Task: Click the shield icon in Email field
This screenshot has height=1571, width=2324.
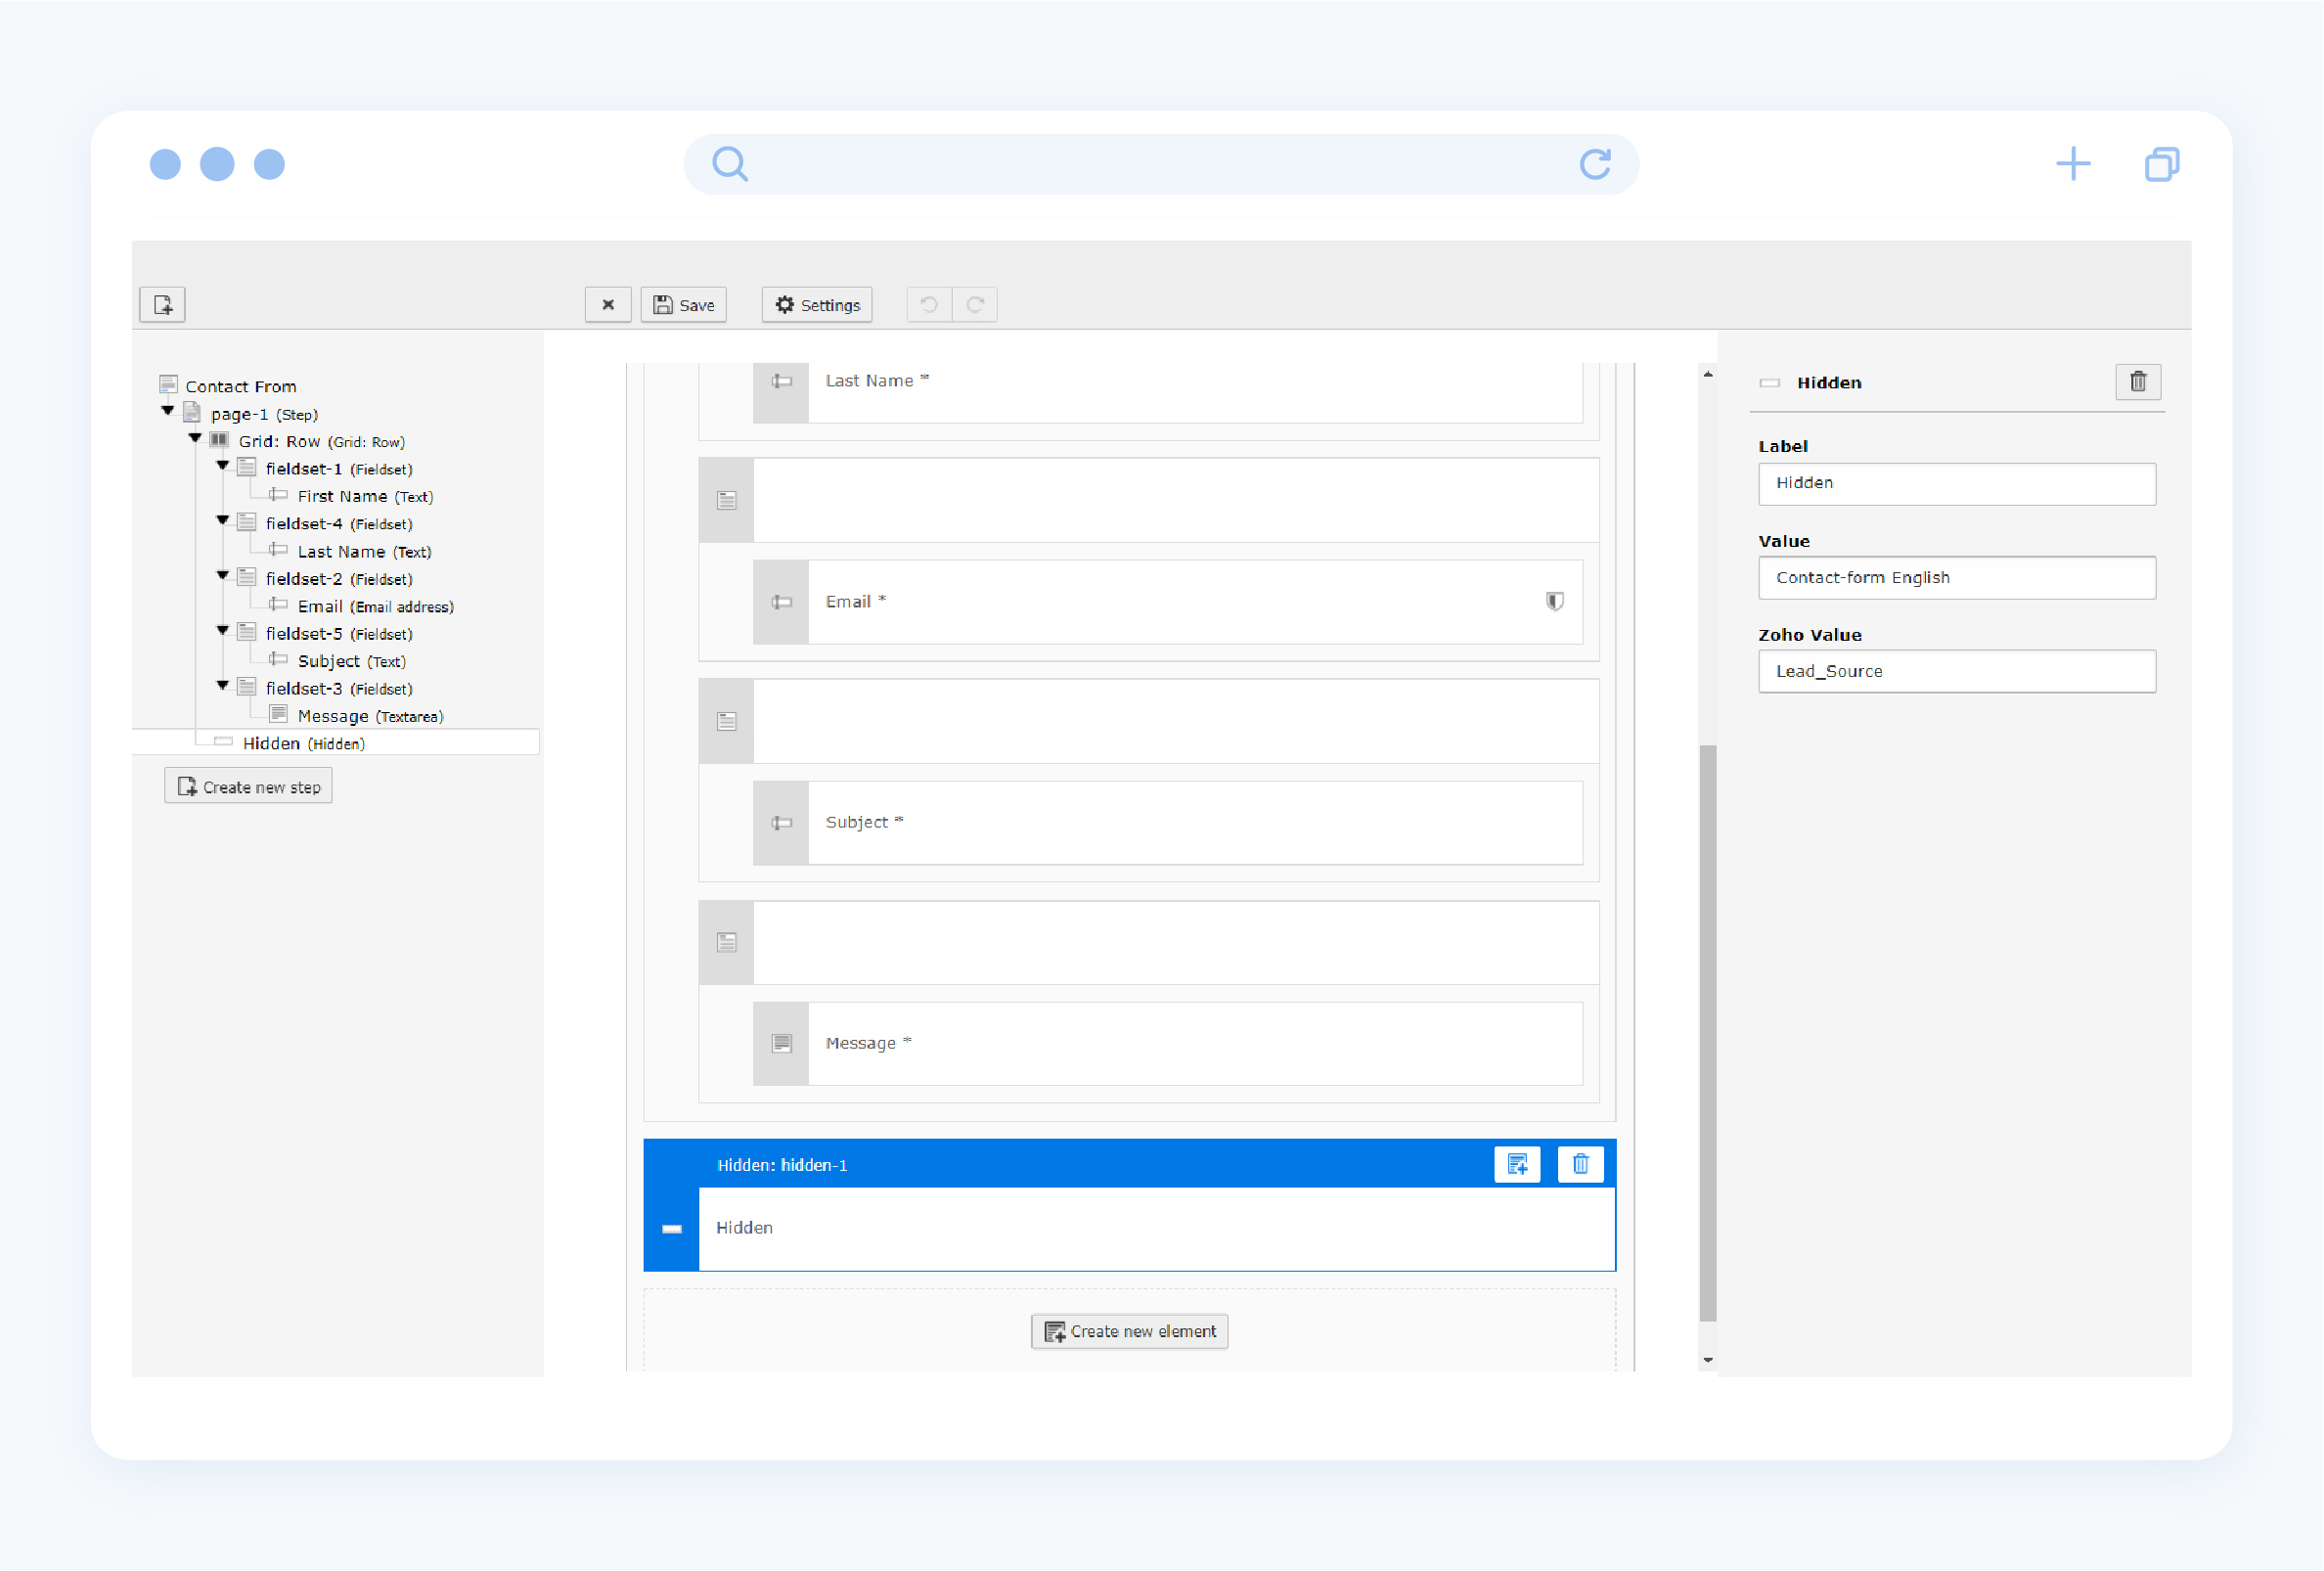Action: (1554, 601)
